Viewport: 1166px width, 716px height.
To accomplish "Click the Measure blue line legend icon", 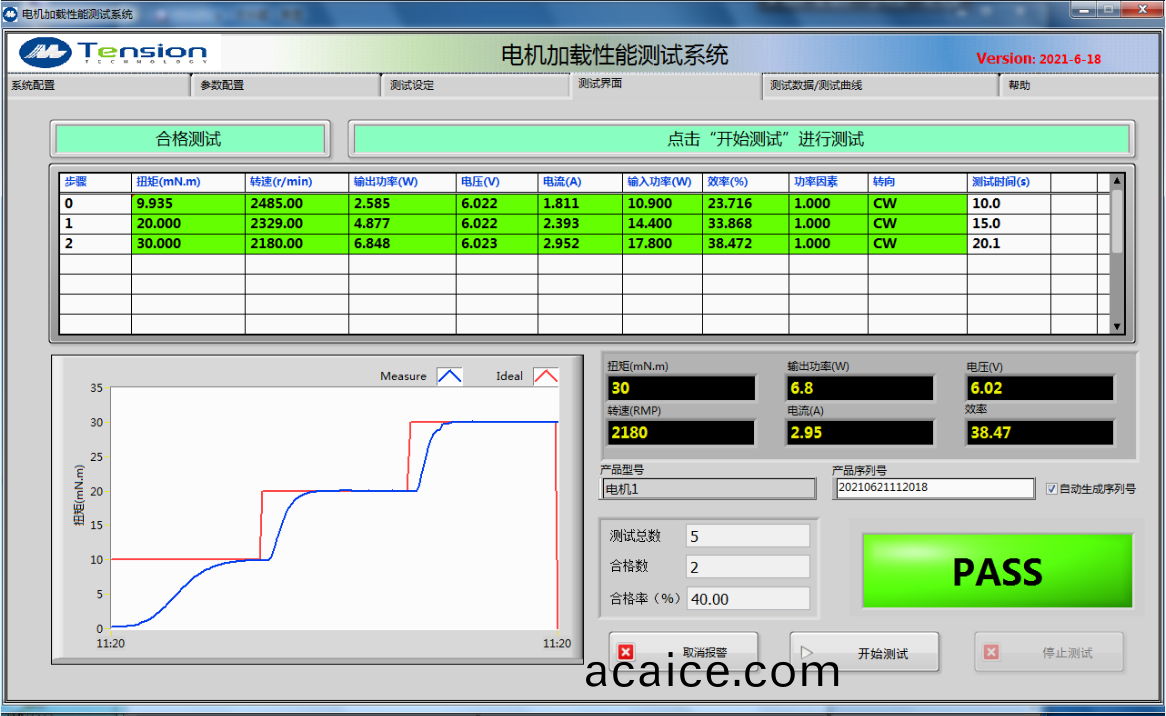I will coord(450,377).
